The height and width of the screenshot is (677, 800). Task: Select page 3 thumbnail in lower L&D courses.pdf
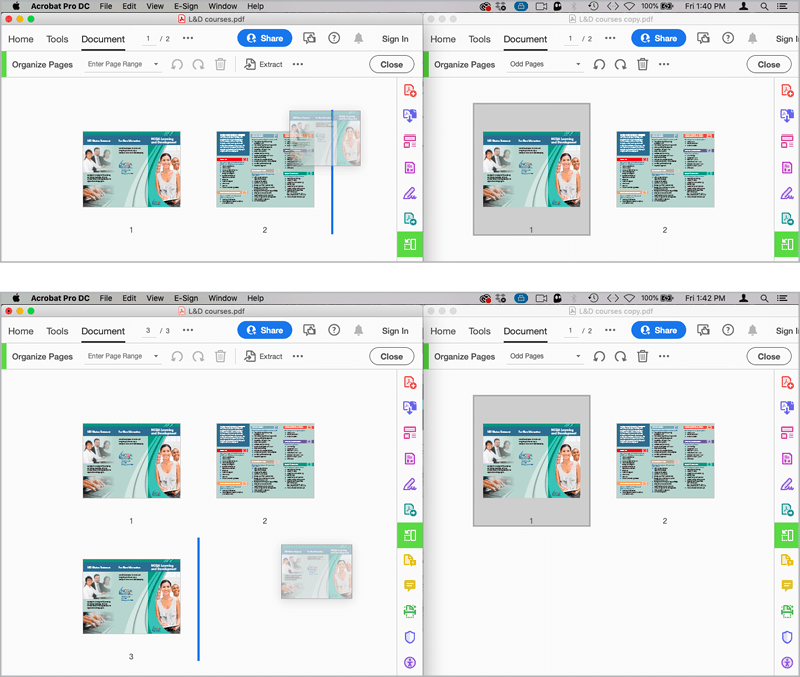tap(132, 596)
